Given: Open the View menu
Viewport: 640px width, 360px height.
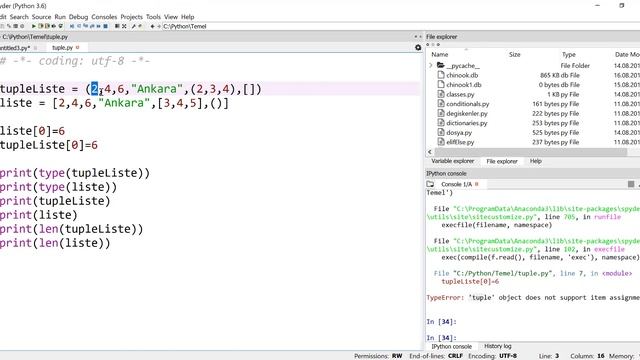Looking at the screenshot, I should 171,17.
